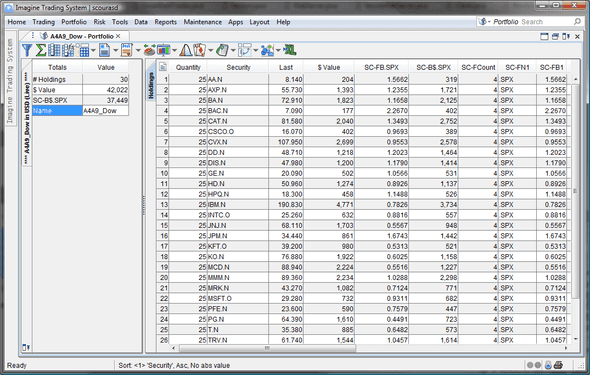Click the certificate report icon
Viewport: 590px width, 375px height.
pyautogui.click(x=127, y=50)
